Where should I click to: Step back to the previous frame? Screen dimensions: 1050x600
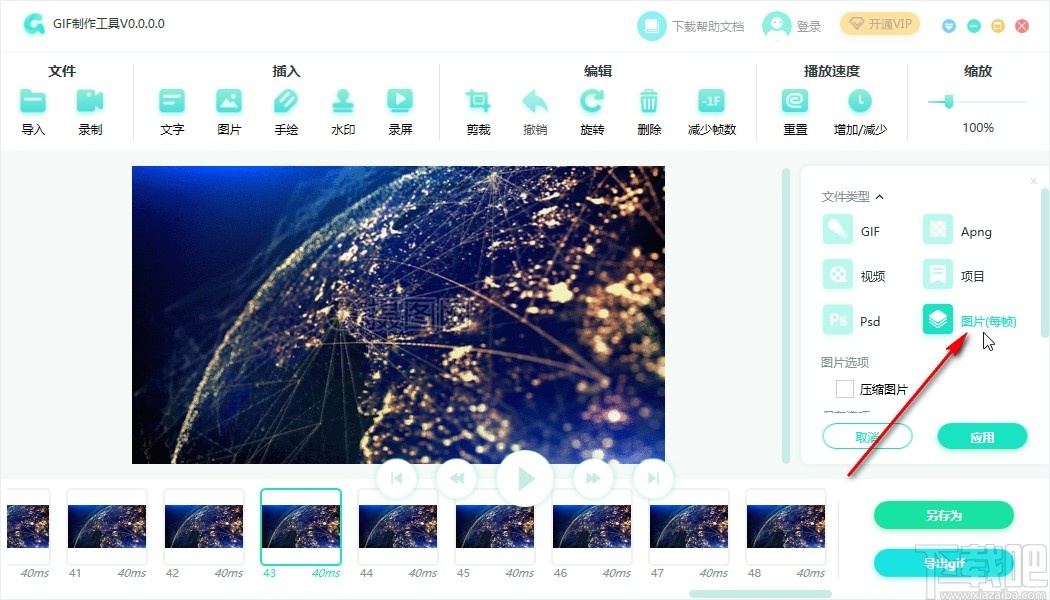457,477
